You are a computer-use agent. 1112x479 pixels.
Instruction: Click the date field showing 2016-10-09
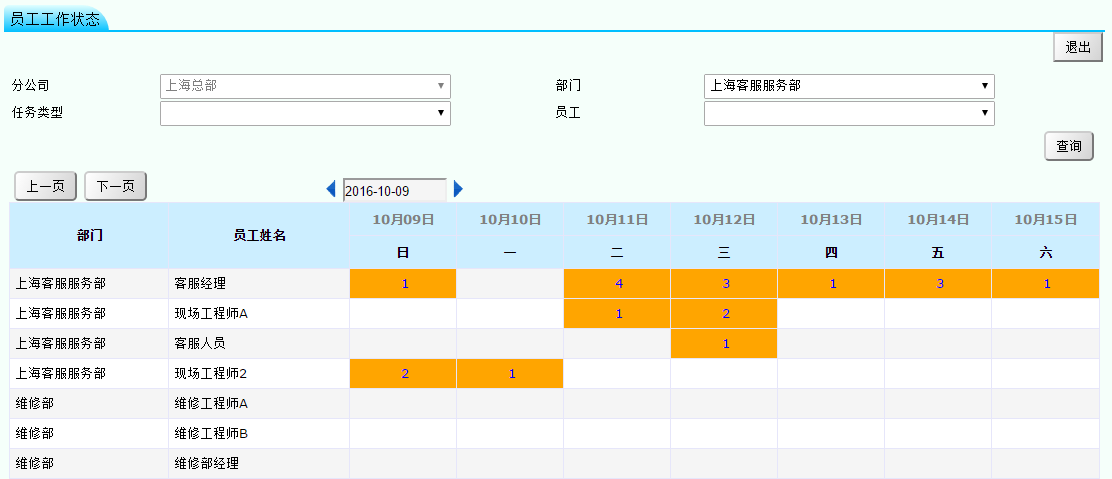394,190
